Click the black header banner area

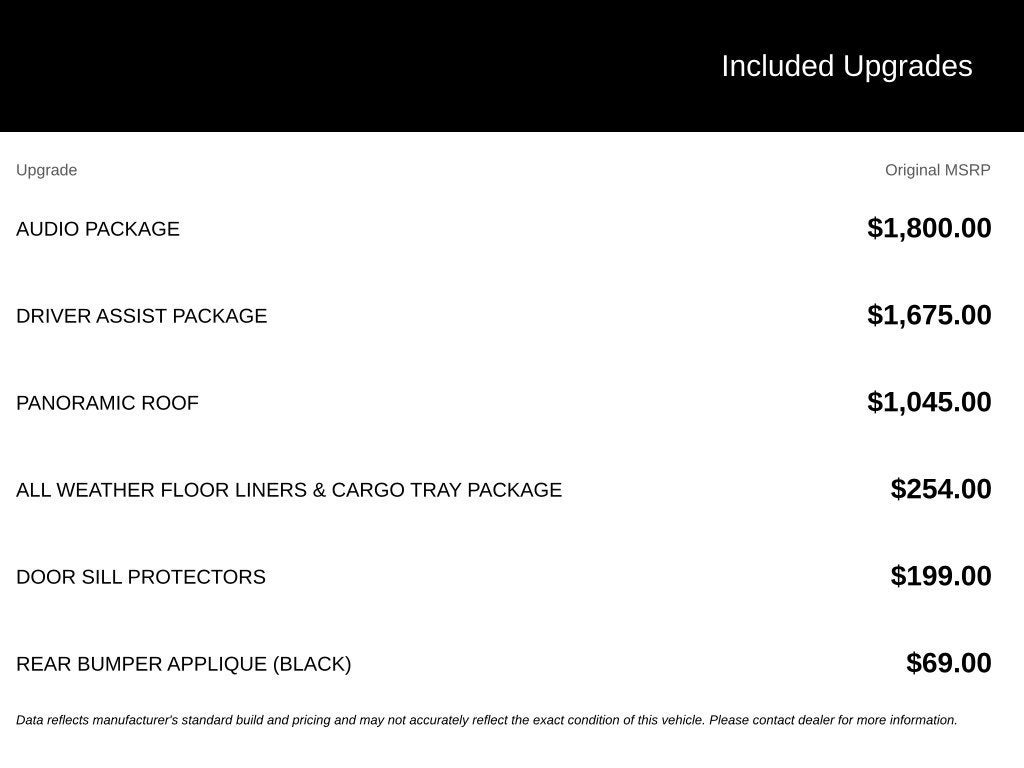click(512, 66)
